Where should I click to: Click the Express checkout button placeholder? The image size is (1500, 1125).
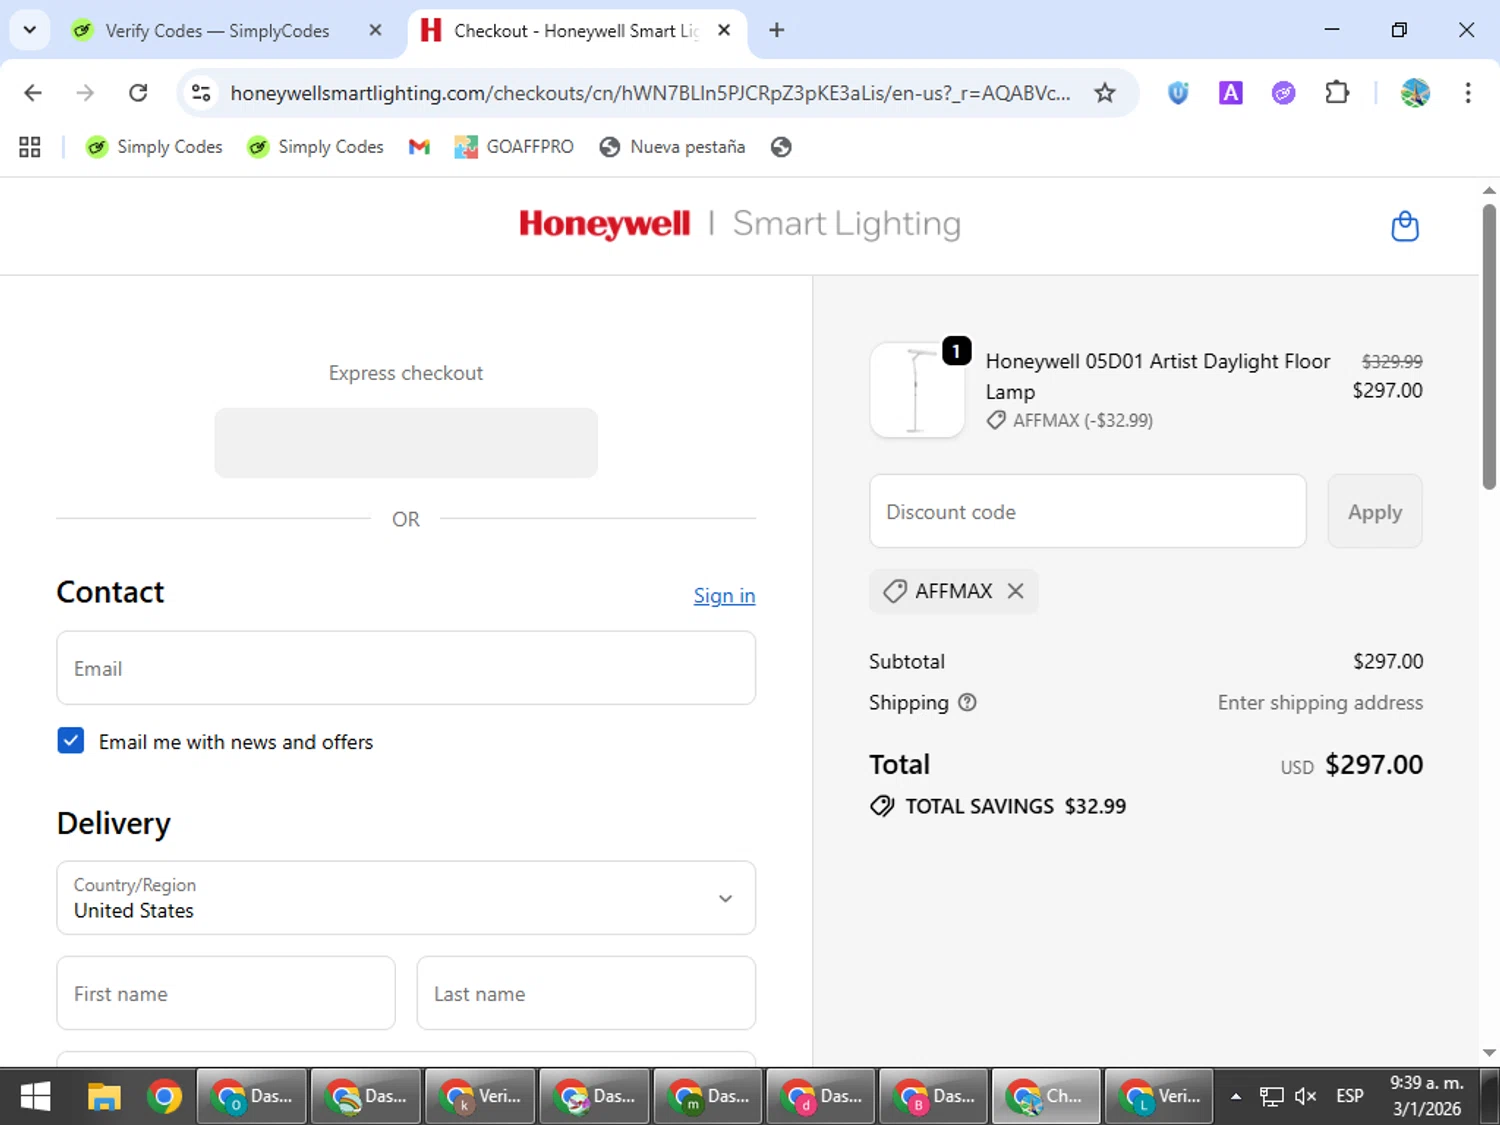point(406,443)
